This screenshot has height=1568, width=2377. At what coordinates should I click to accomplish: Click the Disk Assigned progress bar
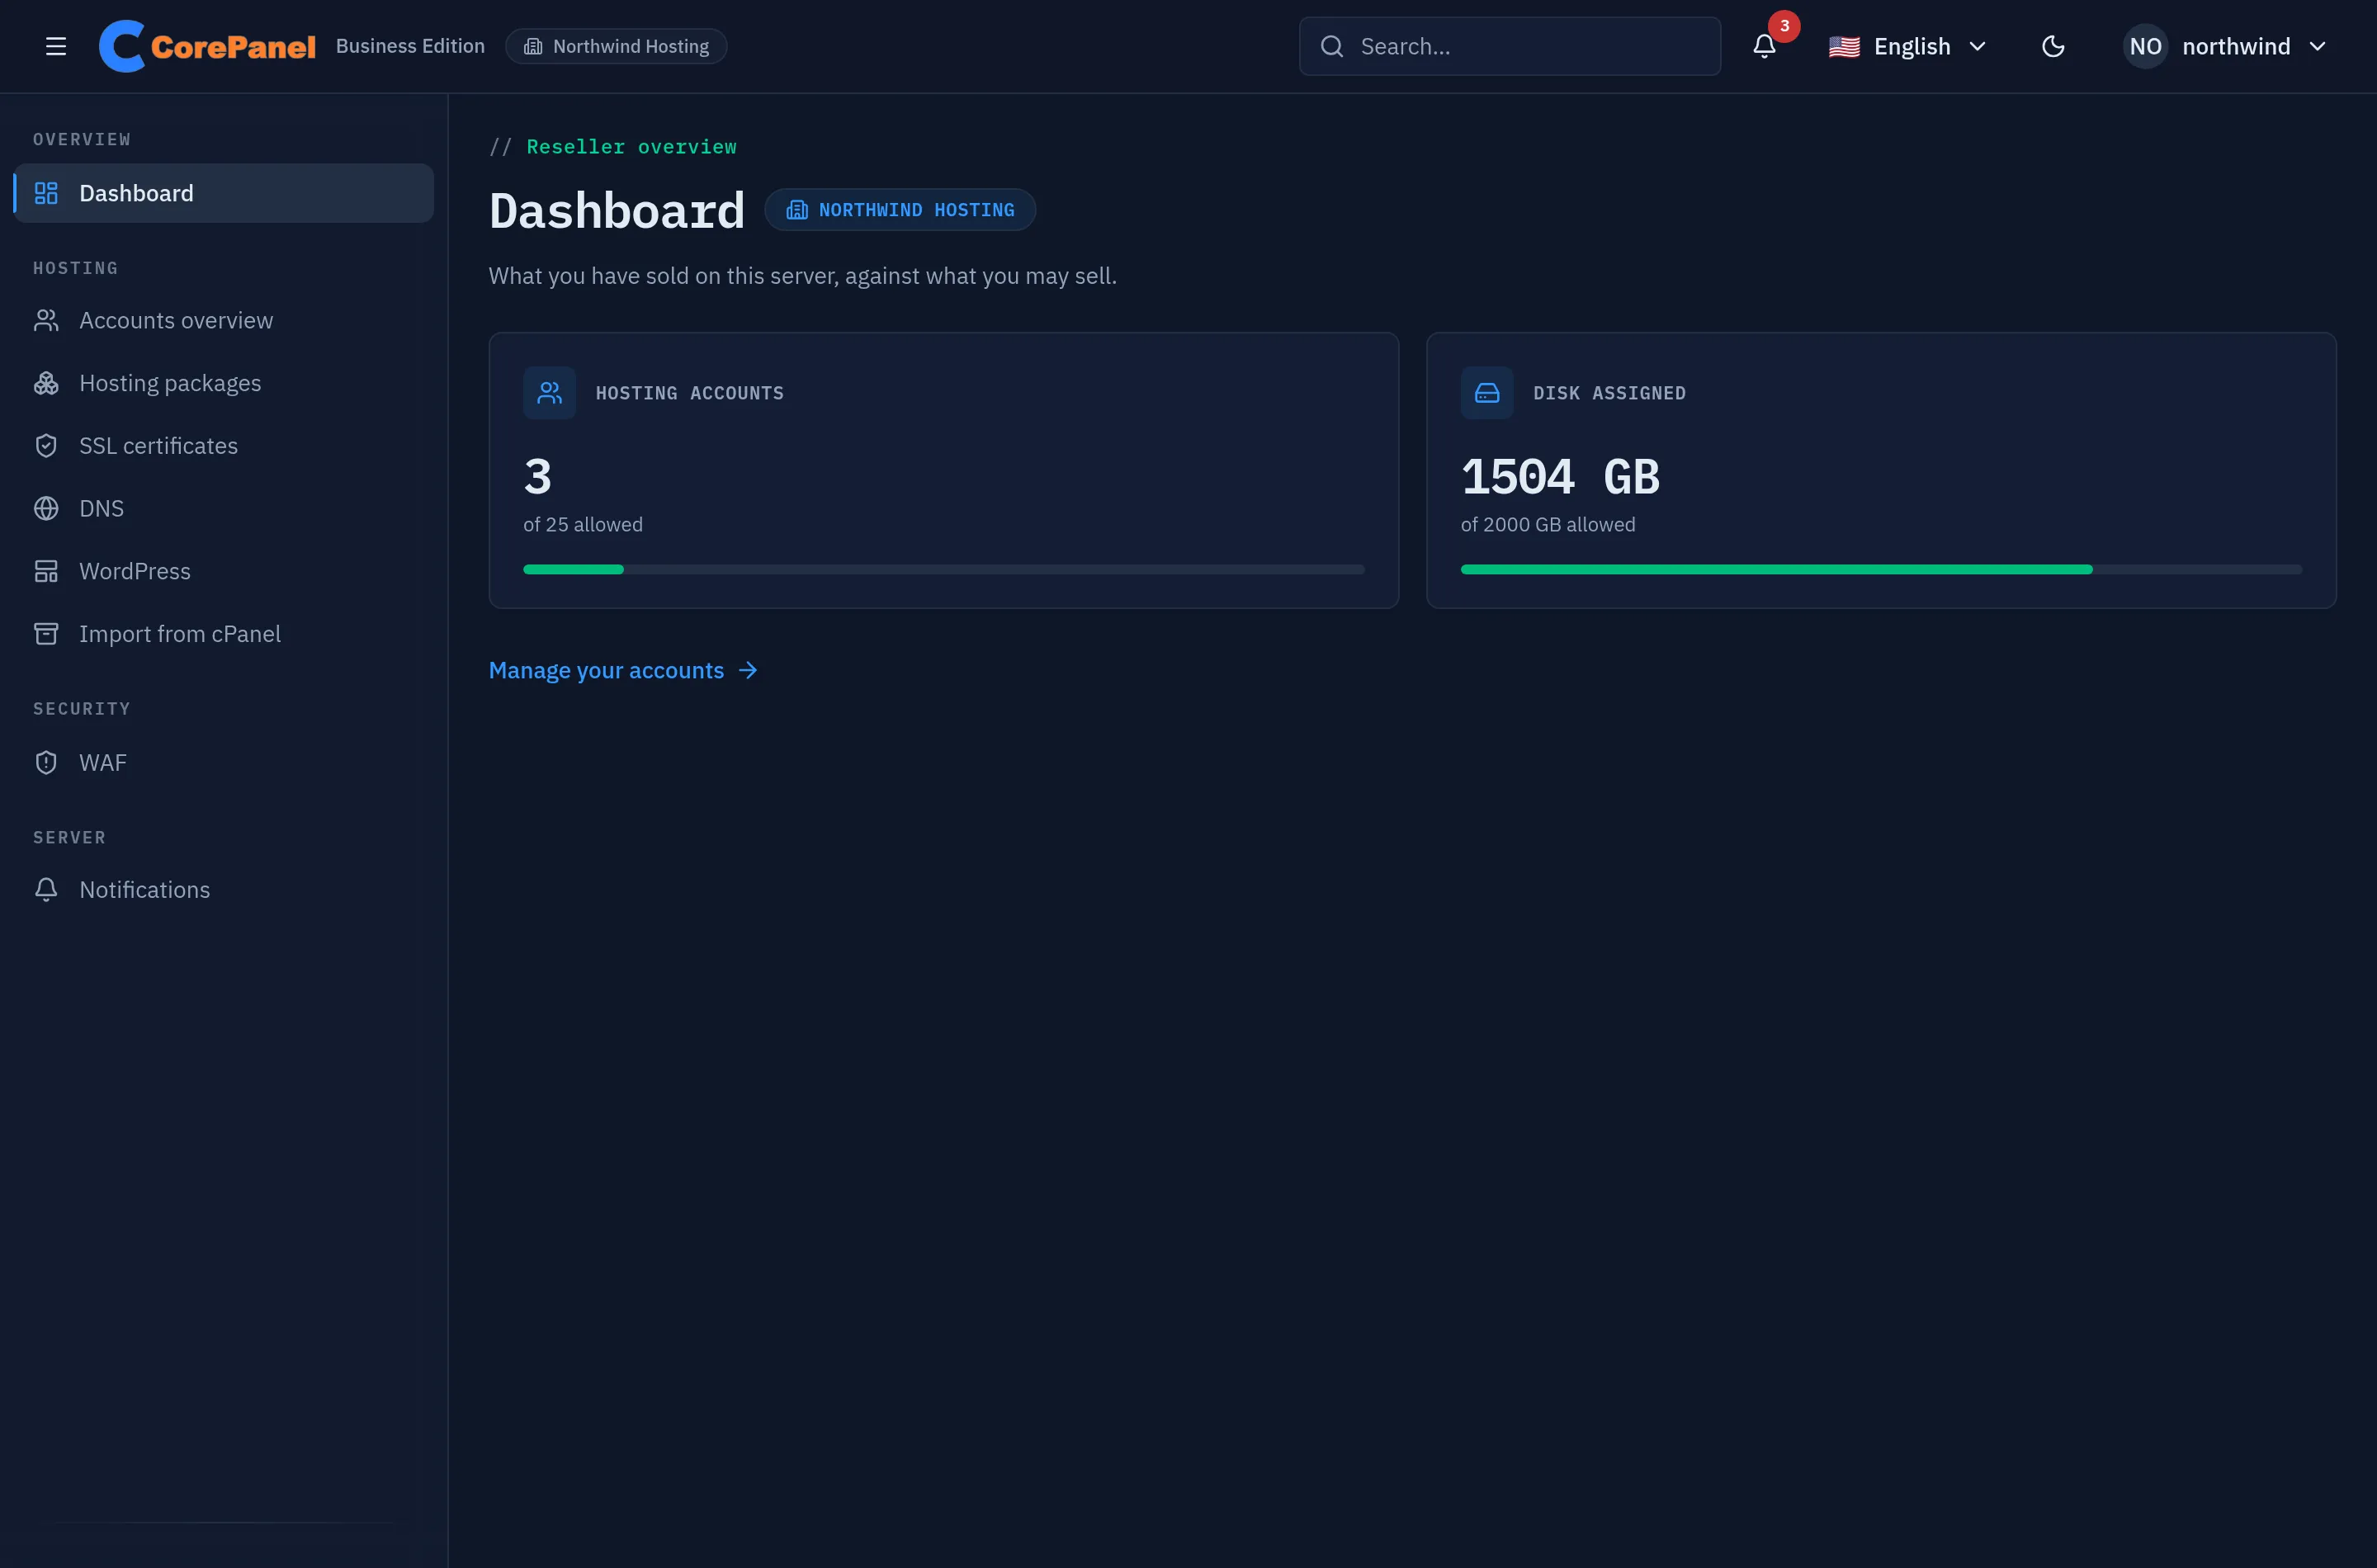[x=1881, y=569]
